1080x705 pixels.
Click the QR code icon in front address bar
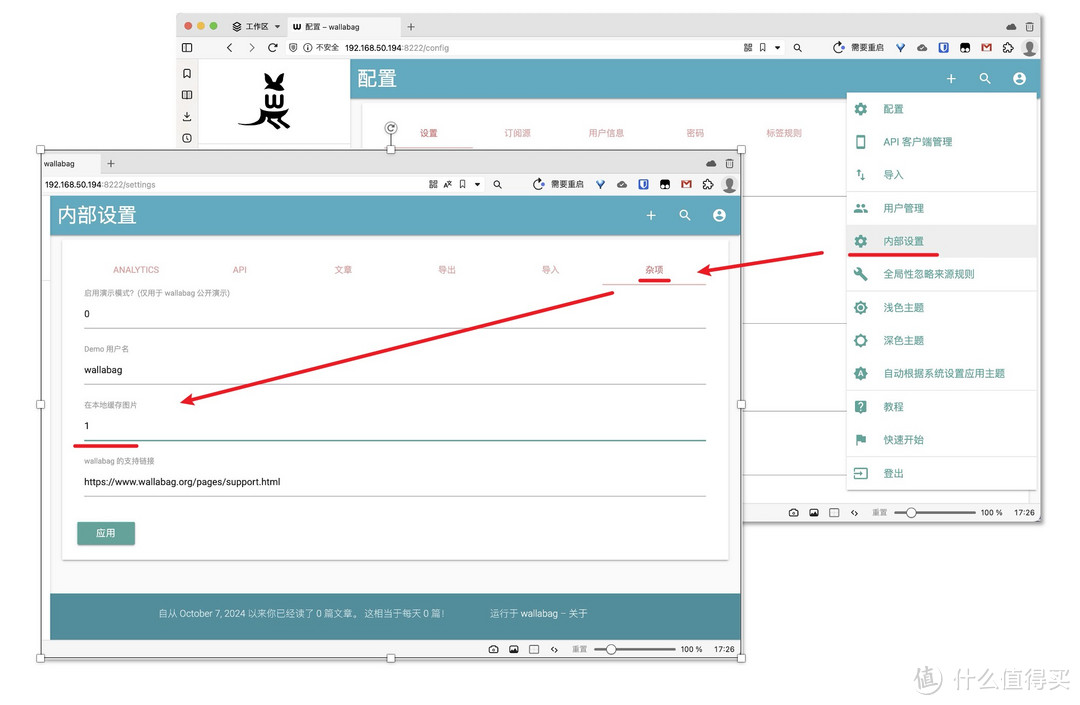(x=433, y=185)
